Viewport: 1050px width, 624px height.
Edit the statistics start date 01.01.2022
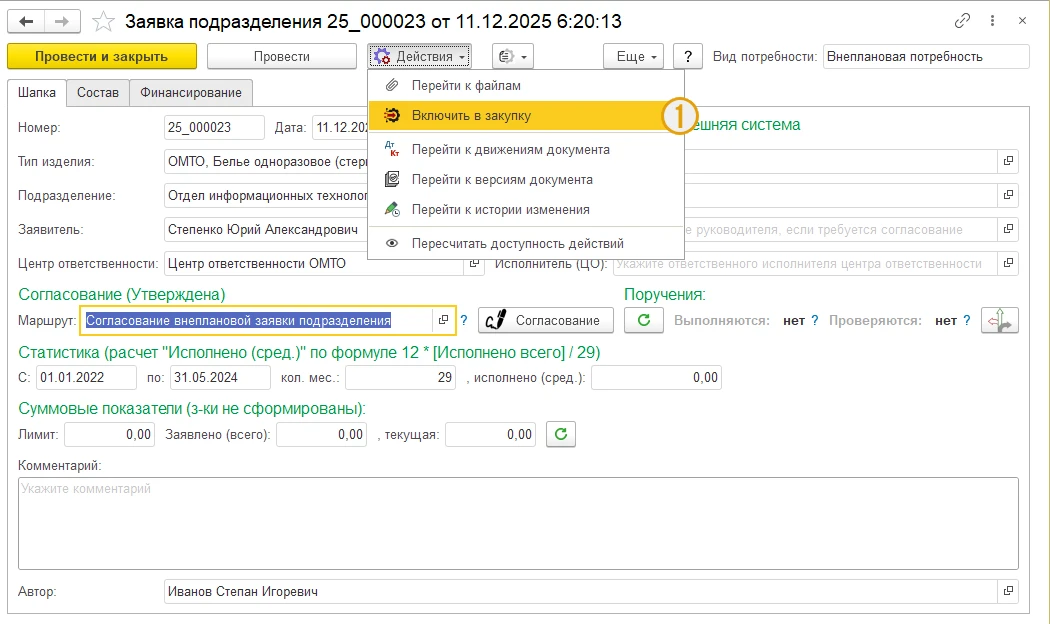tap(86, 378)
